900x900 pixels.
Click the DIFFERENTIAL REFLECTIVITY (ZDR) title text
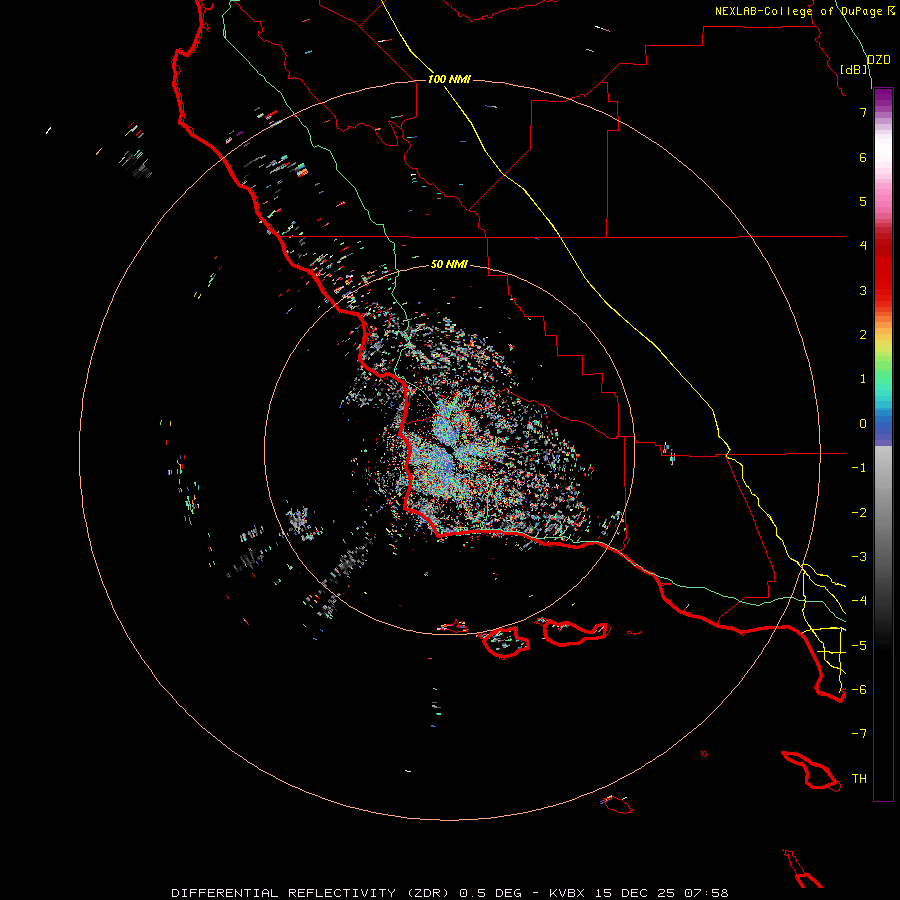click(312, 893)
